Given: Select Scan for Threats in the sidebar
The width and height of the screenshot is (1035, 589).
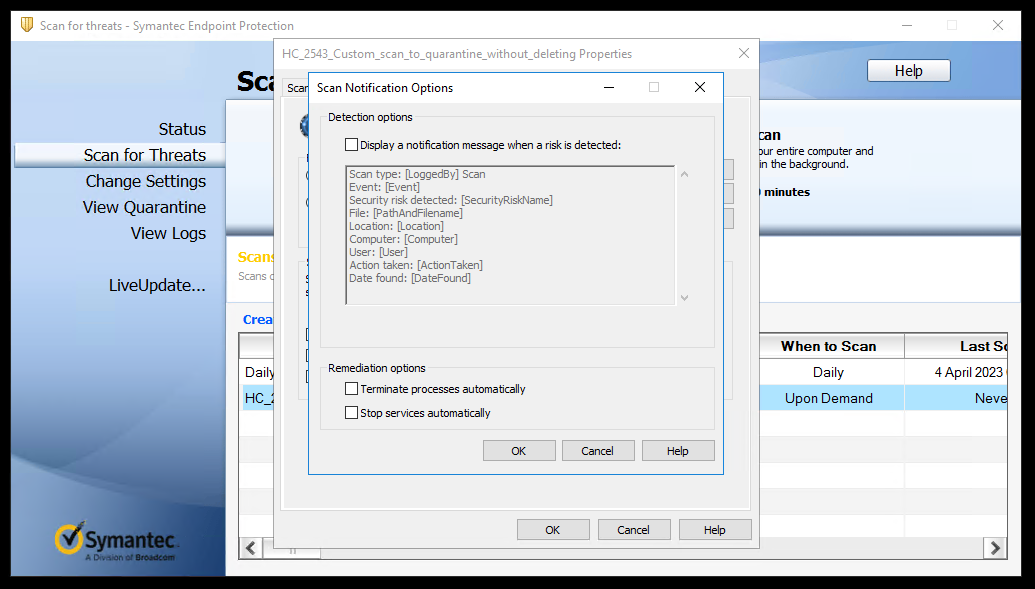Looking at the screenshot, I should pyautogui.click(x=143, y=155).
